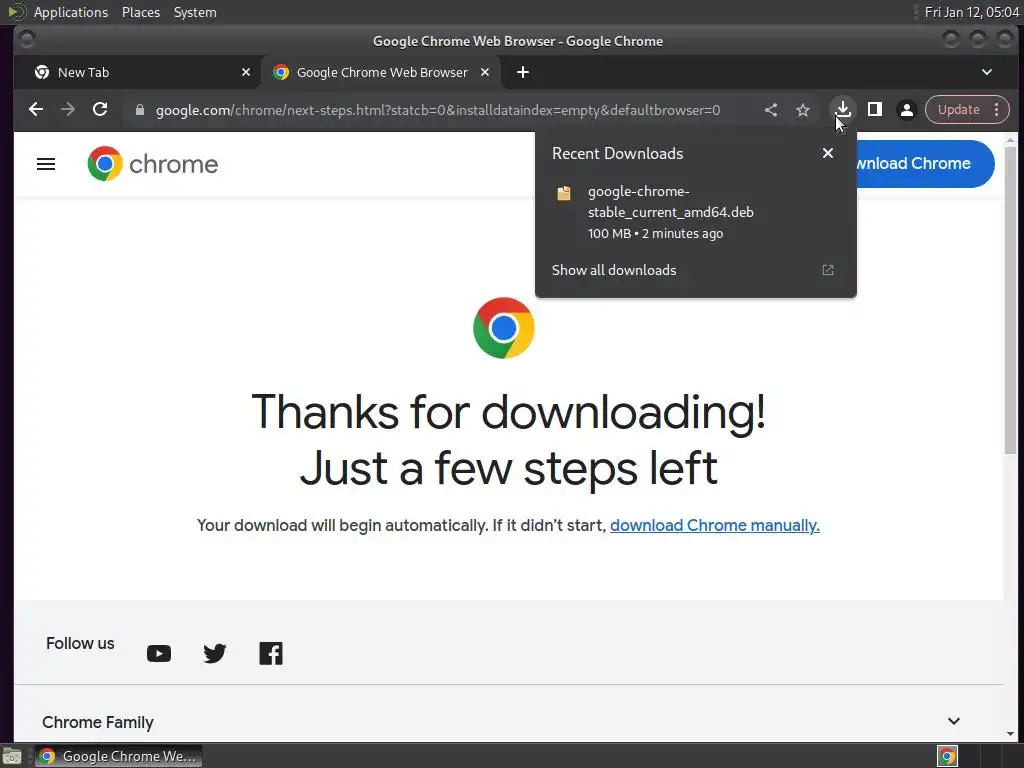1024x768 pixels.
Task: Click the window menu button in title bar
Action: [27, 40]
